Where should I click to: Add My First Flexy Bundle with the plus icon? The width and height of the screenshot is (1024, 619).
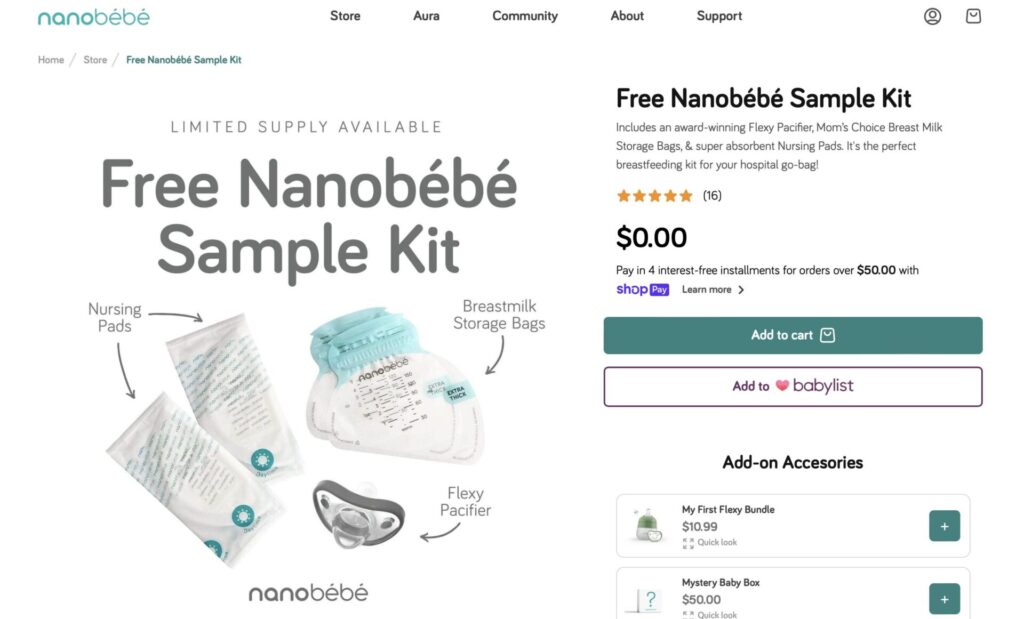[x=944, y=525]
